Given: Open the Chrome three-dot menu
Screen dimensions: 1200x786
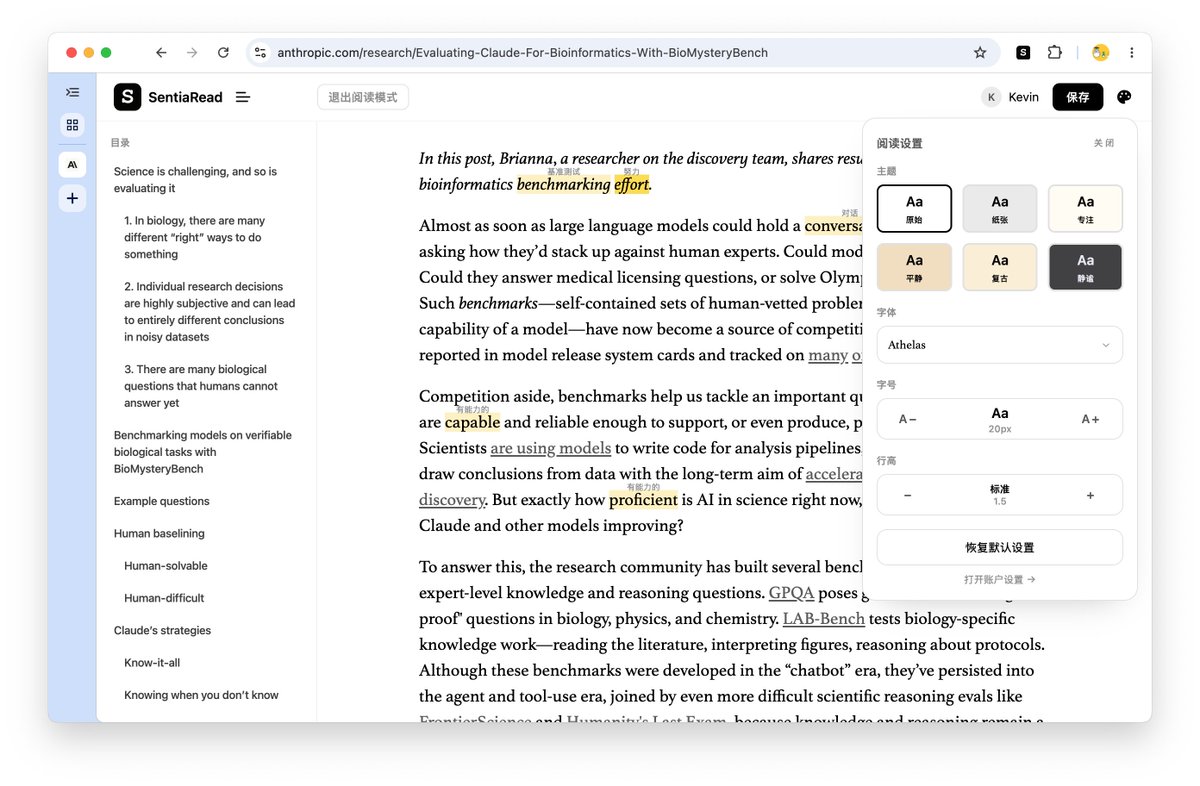Looking at the screenshot, I should (x=1131, y=53).
